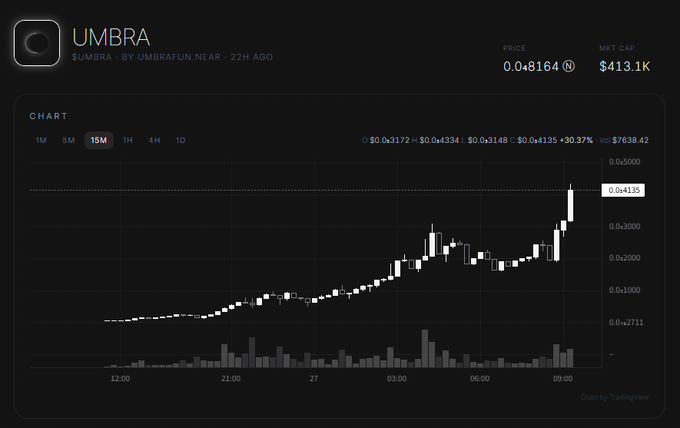The width and height of the screenshot is (680, 428).
Task: Click the 0.0₁₀2711 price axis label
Action: [626, 322]
